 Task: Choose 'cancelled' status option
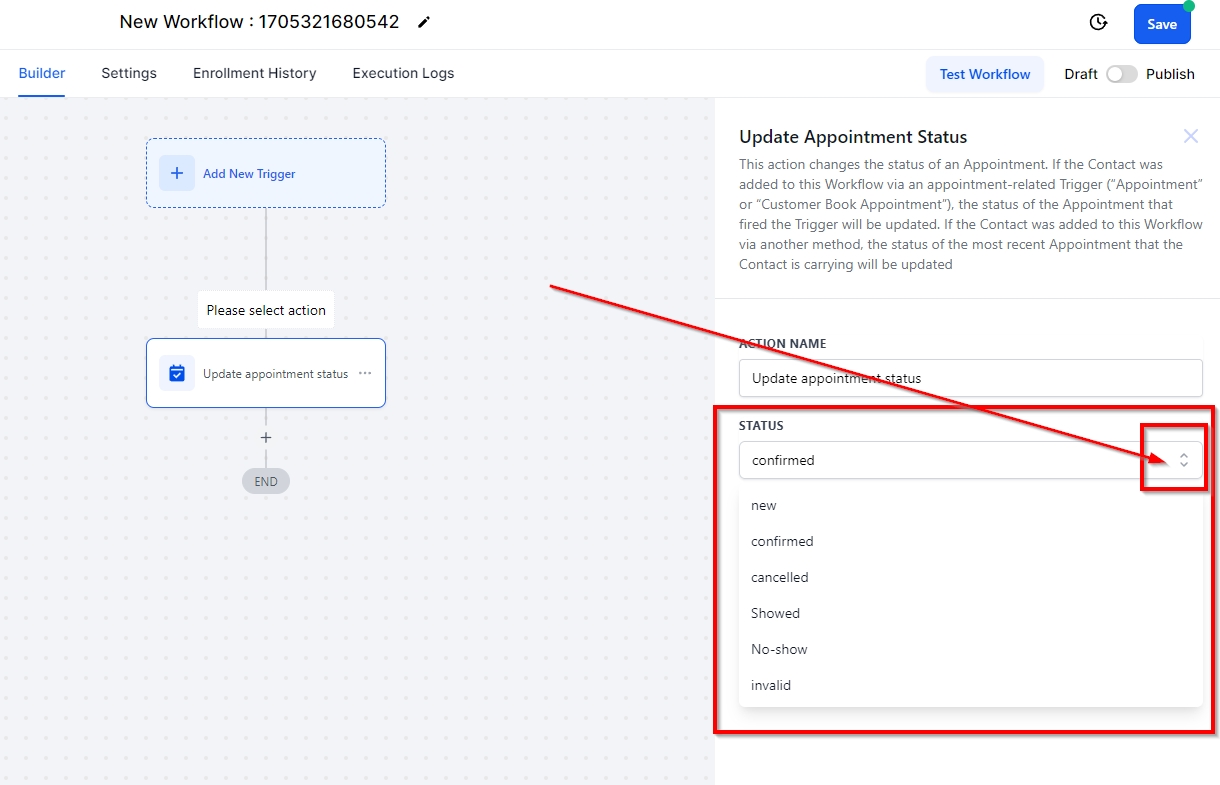(780, 577)
